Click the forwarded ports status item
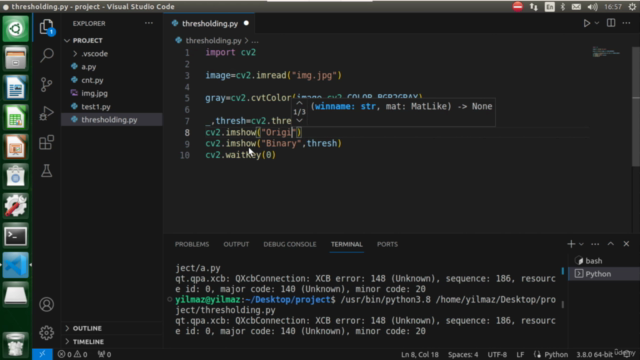This screenshot has height=360, width=640. [104, 354]
